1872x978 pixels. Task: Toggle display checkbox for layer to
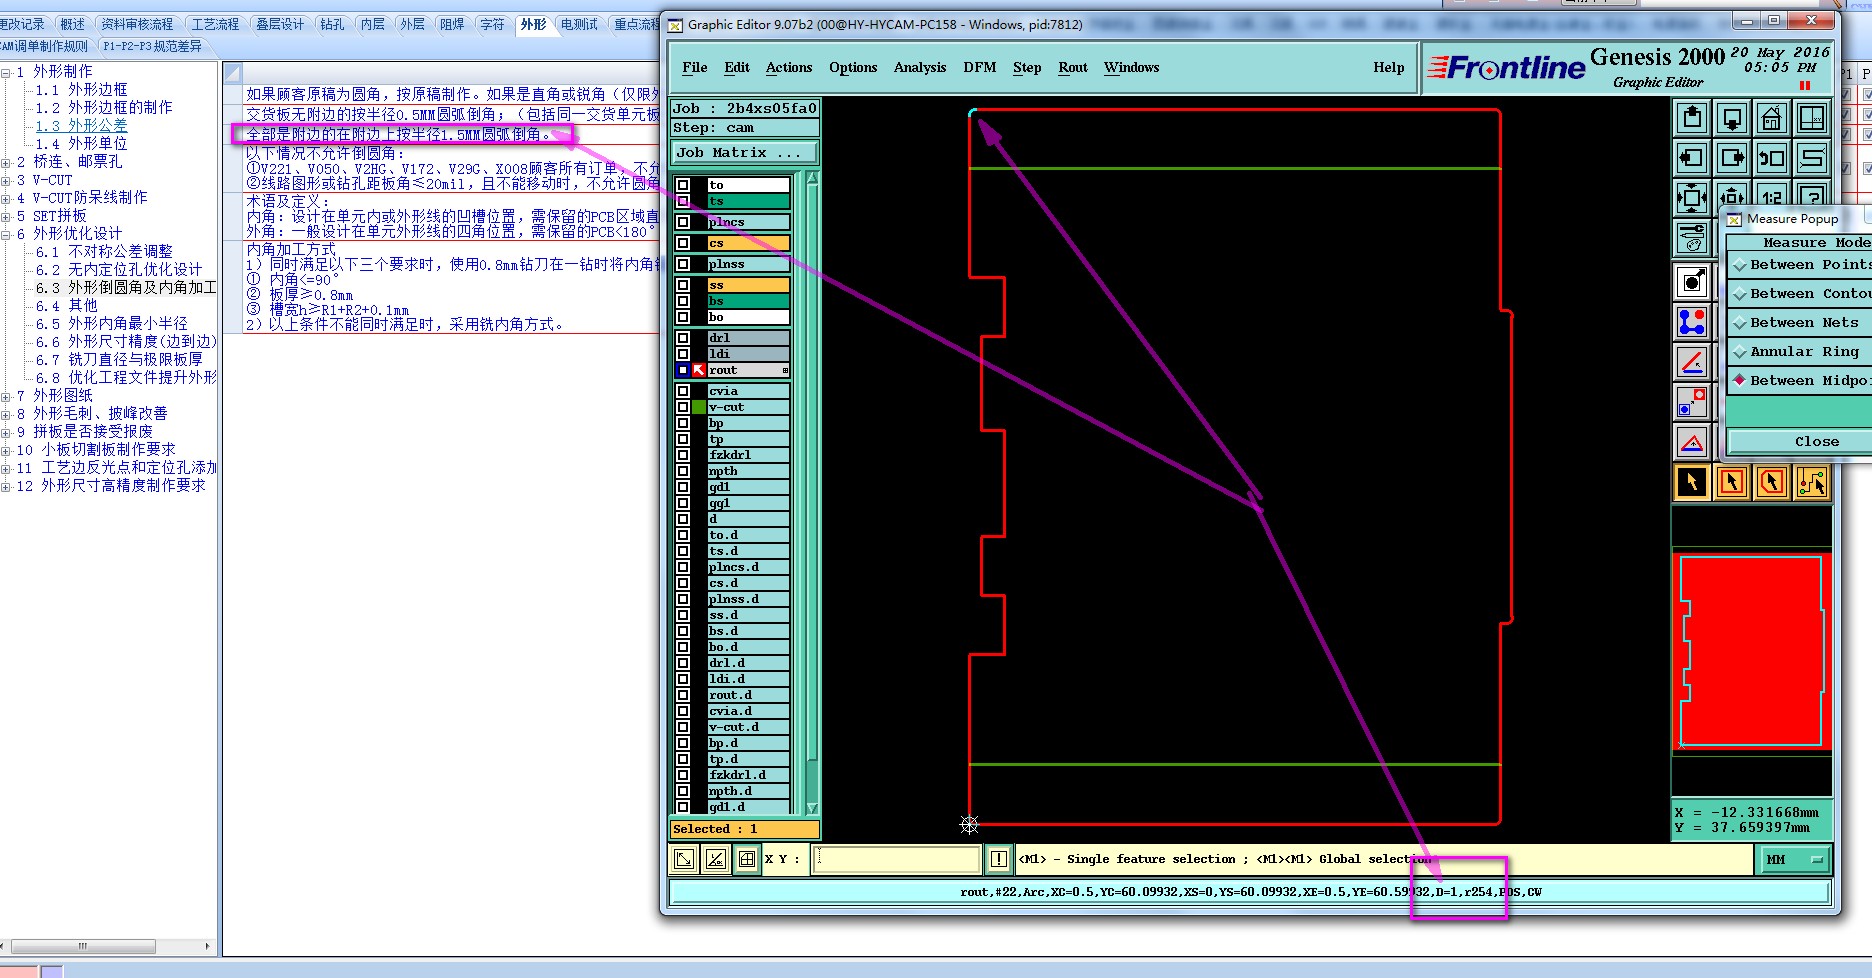pyautogui.click(x=683, y=185)
